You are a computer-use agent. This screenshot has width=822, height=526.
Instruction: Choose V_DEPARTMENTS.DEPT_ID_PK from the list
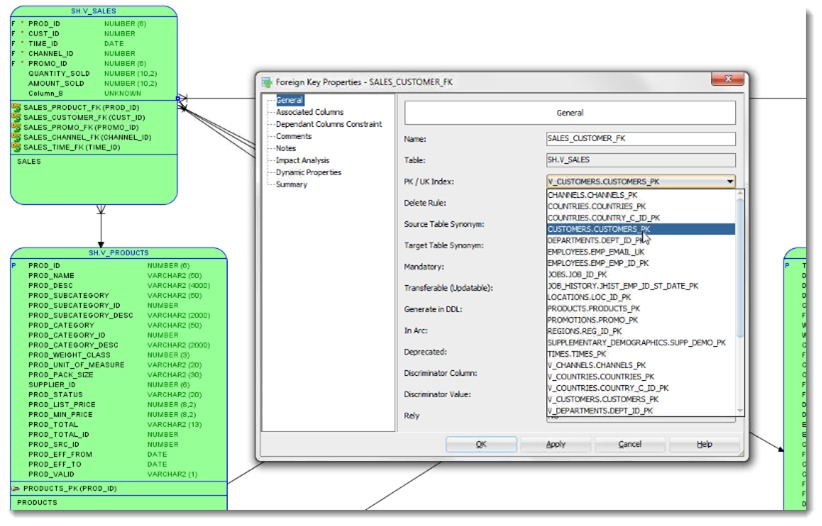pos(641,411)
